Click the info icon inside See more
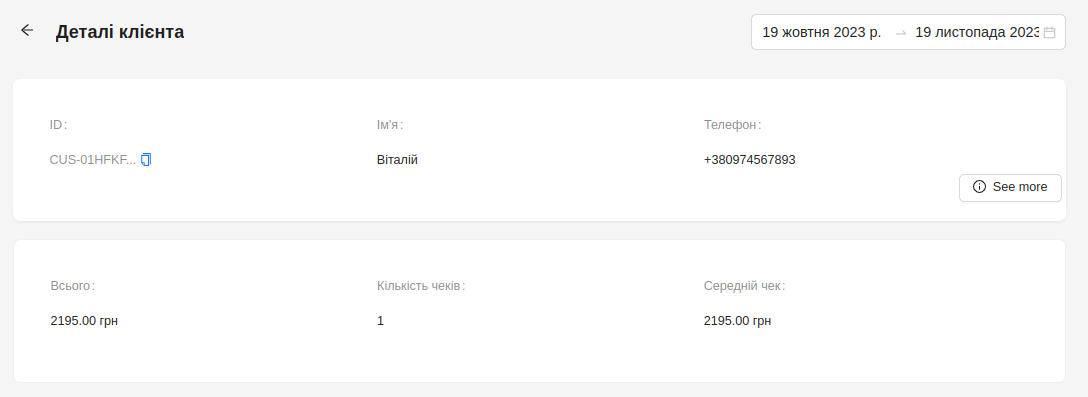The height and width of the screenshot is (397, 1088). point(979,187)
